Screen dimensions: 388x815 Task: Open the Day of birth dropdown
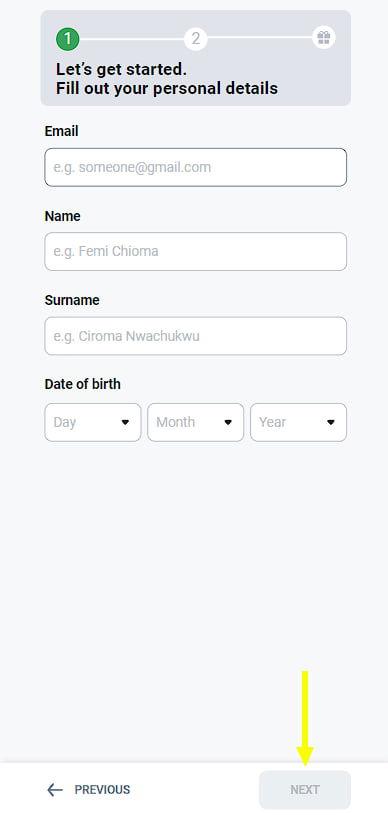[x=93, y=423]
